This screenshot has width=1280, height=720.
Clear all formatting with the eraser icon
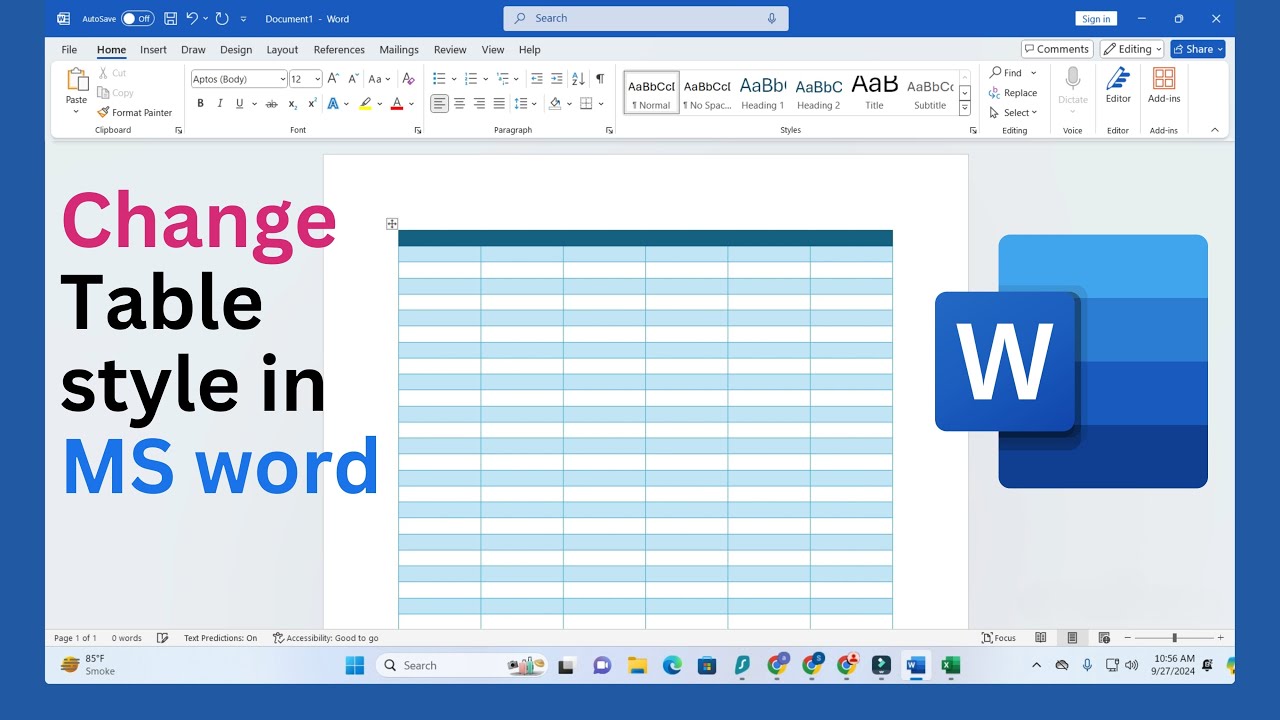click(x=408, y=78)
